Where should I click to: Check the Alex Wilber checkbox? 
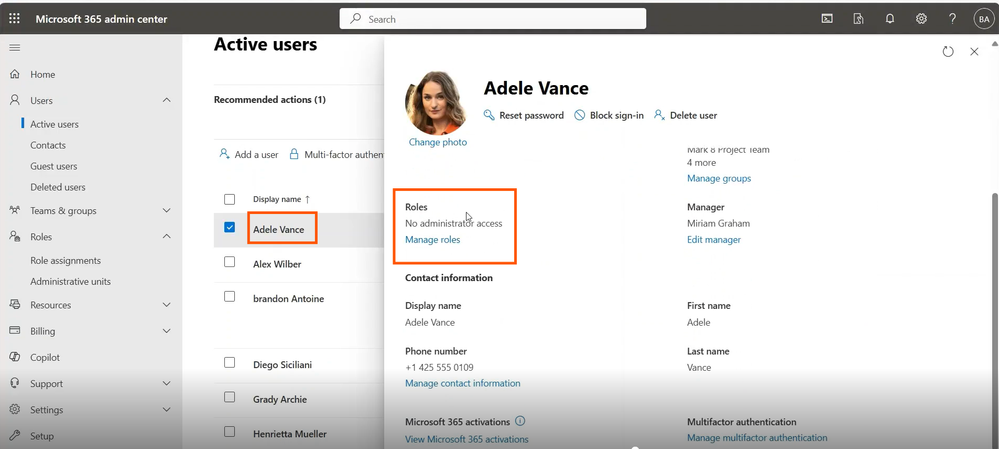(x=229, y=262)
